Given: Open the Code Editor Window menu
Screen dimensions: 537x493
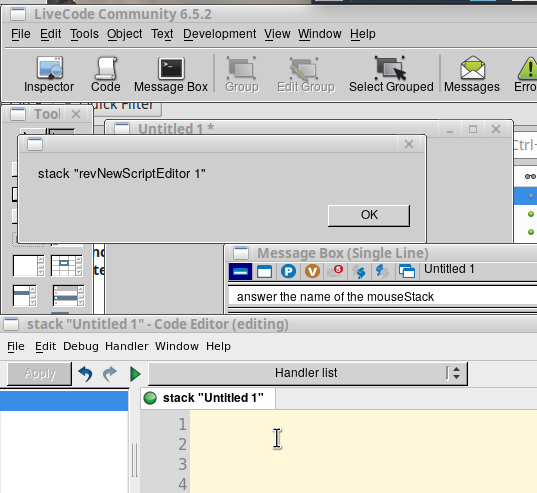Looking at the screenshot, I should tap(177, 346).
